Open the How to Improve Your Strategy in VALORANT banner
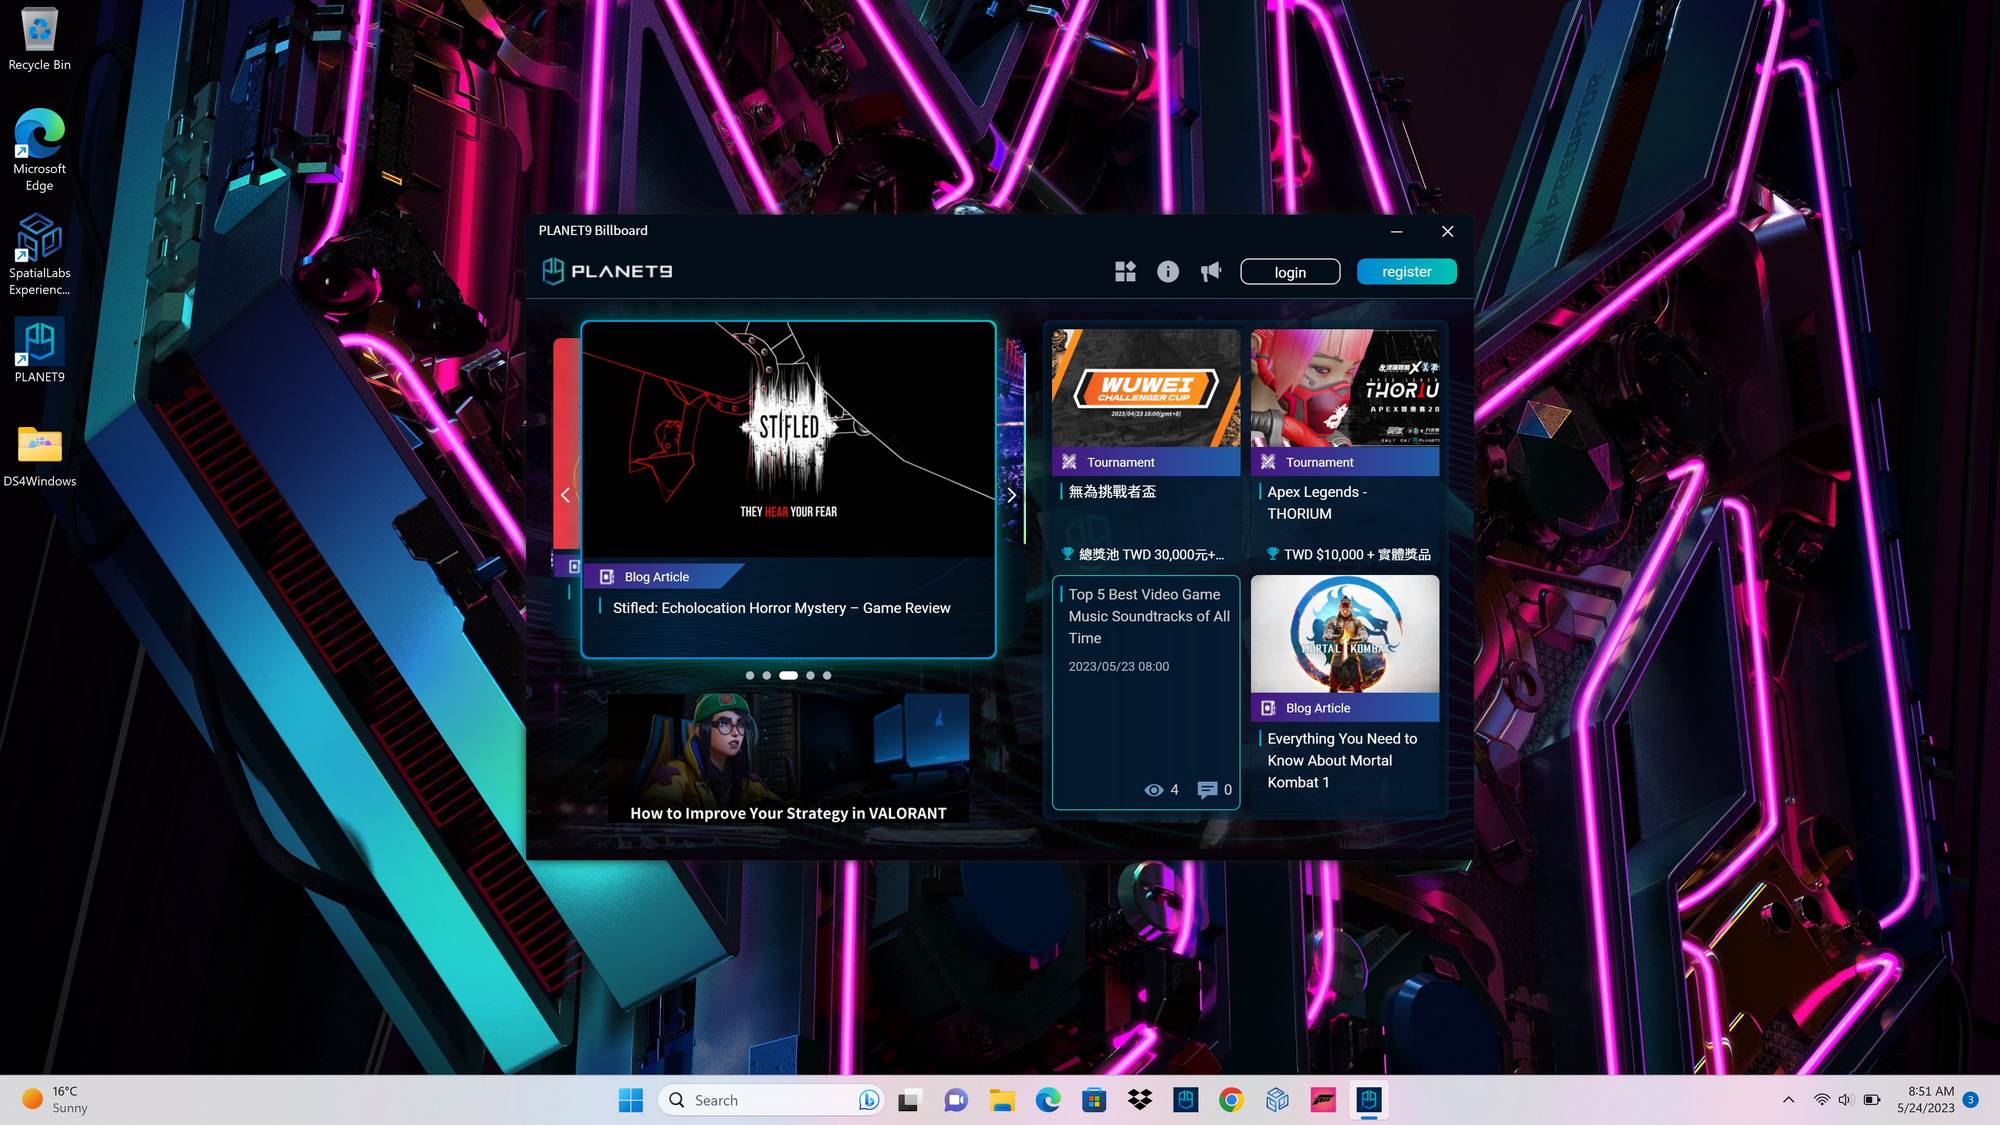The image size is (2000, 1125). tap(788, 758)
